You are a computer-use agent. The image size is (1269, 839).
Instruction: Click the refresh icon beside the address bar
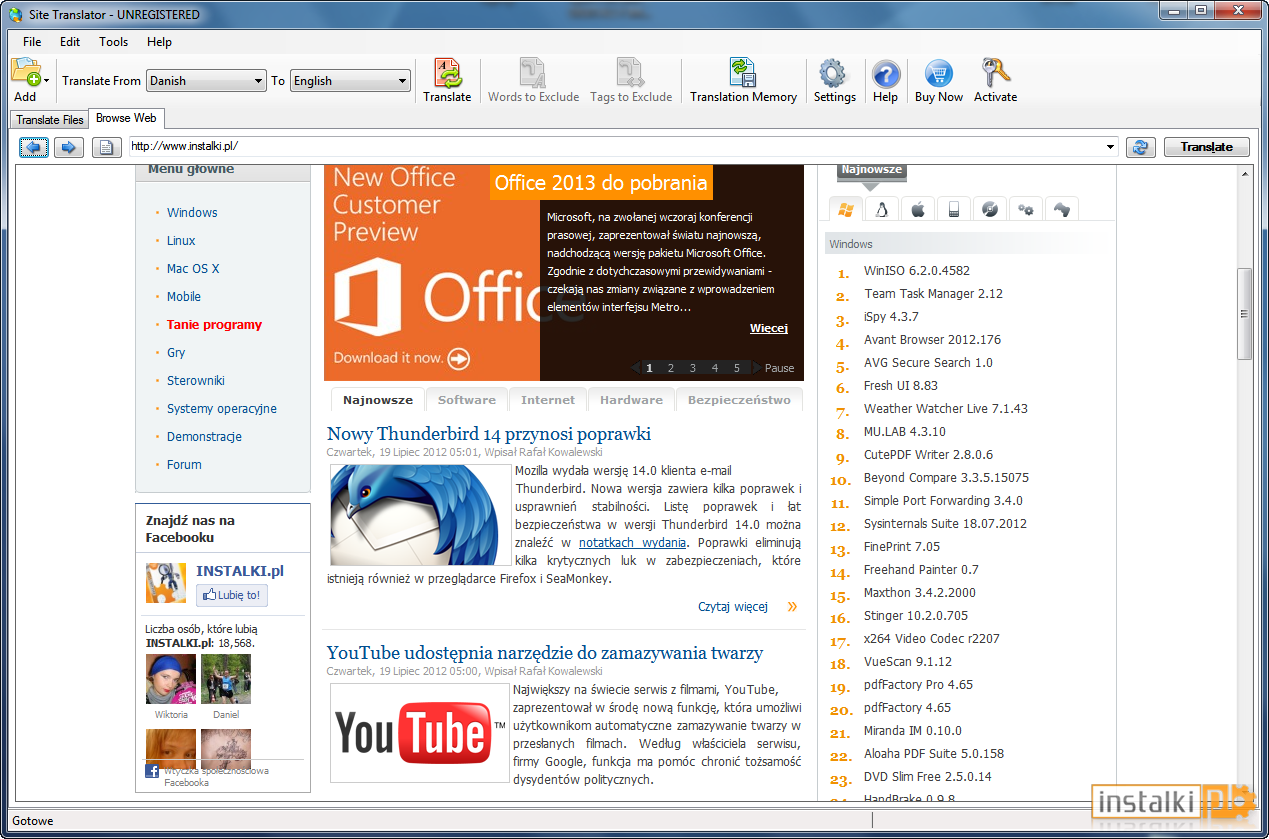[1140, 148]
